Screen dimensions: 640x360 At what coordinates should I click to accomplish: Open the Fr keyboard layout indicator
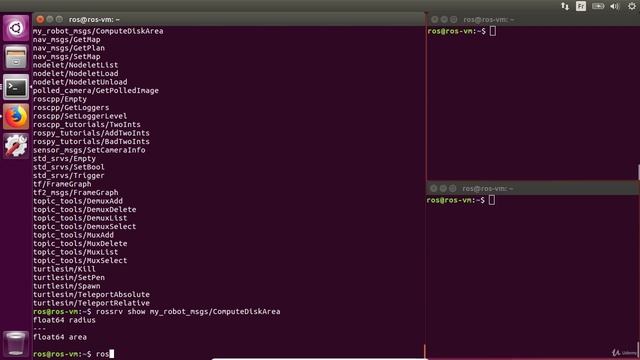581,6
